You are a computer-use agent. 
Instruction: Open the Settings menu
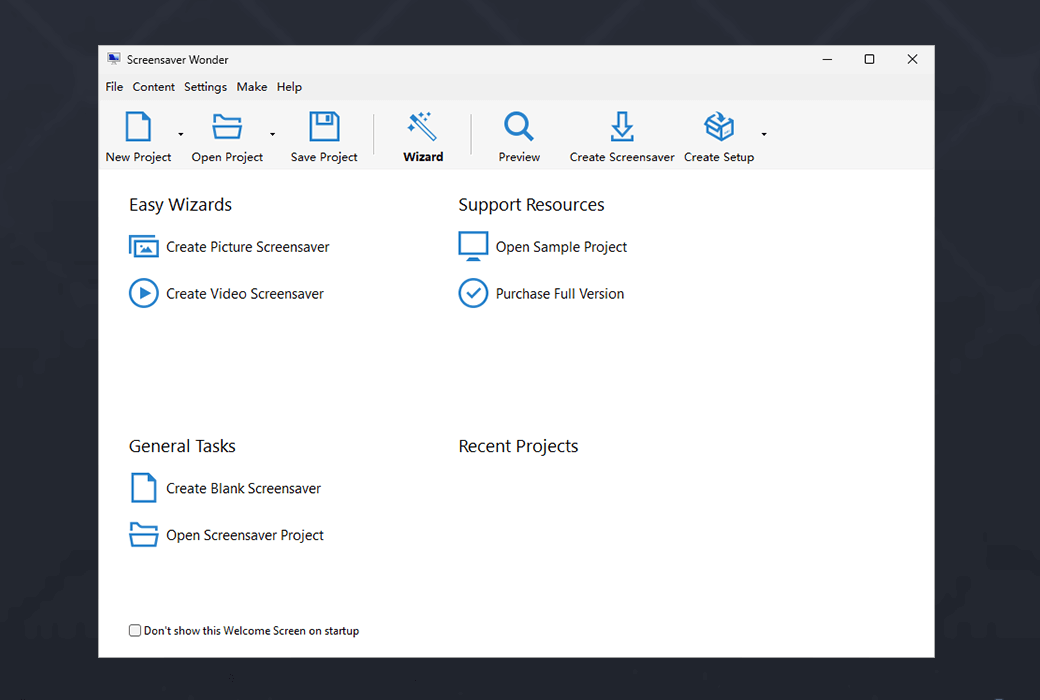205,87
